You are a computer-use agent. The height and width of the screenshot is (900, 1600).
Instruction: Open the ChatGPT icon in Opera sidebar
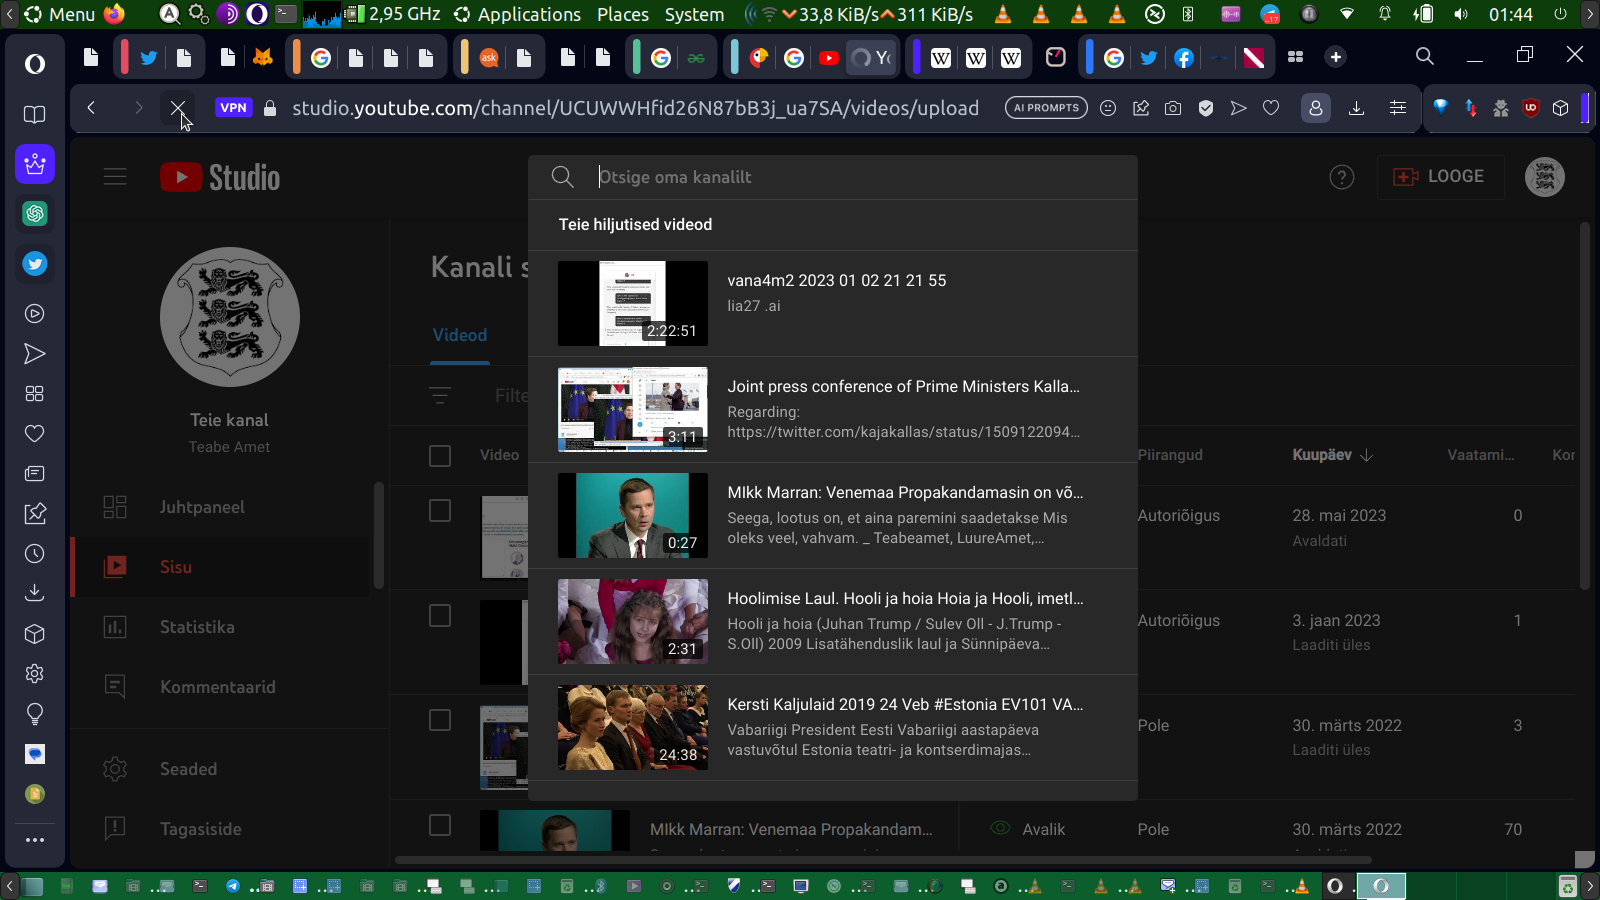point(35,214)
